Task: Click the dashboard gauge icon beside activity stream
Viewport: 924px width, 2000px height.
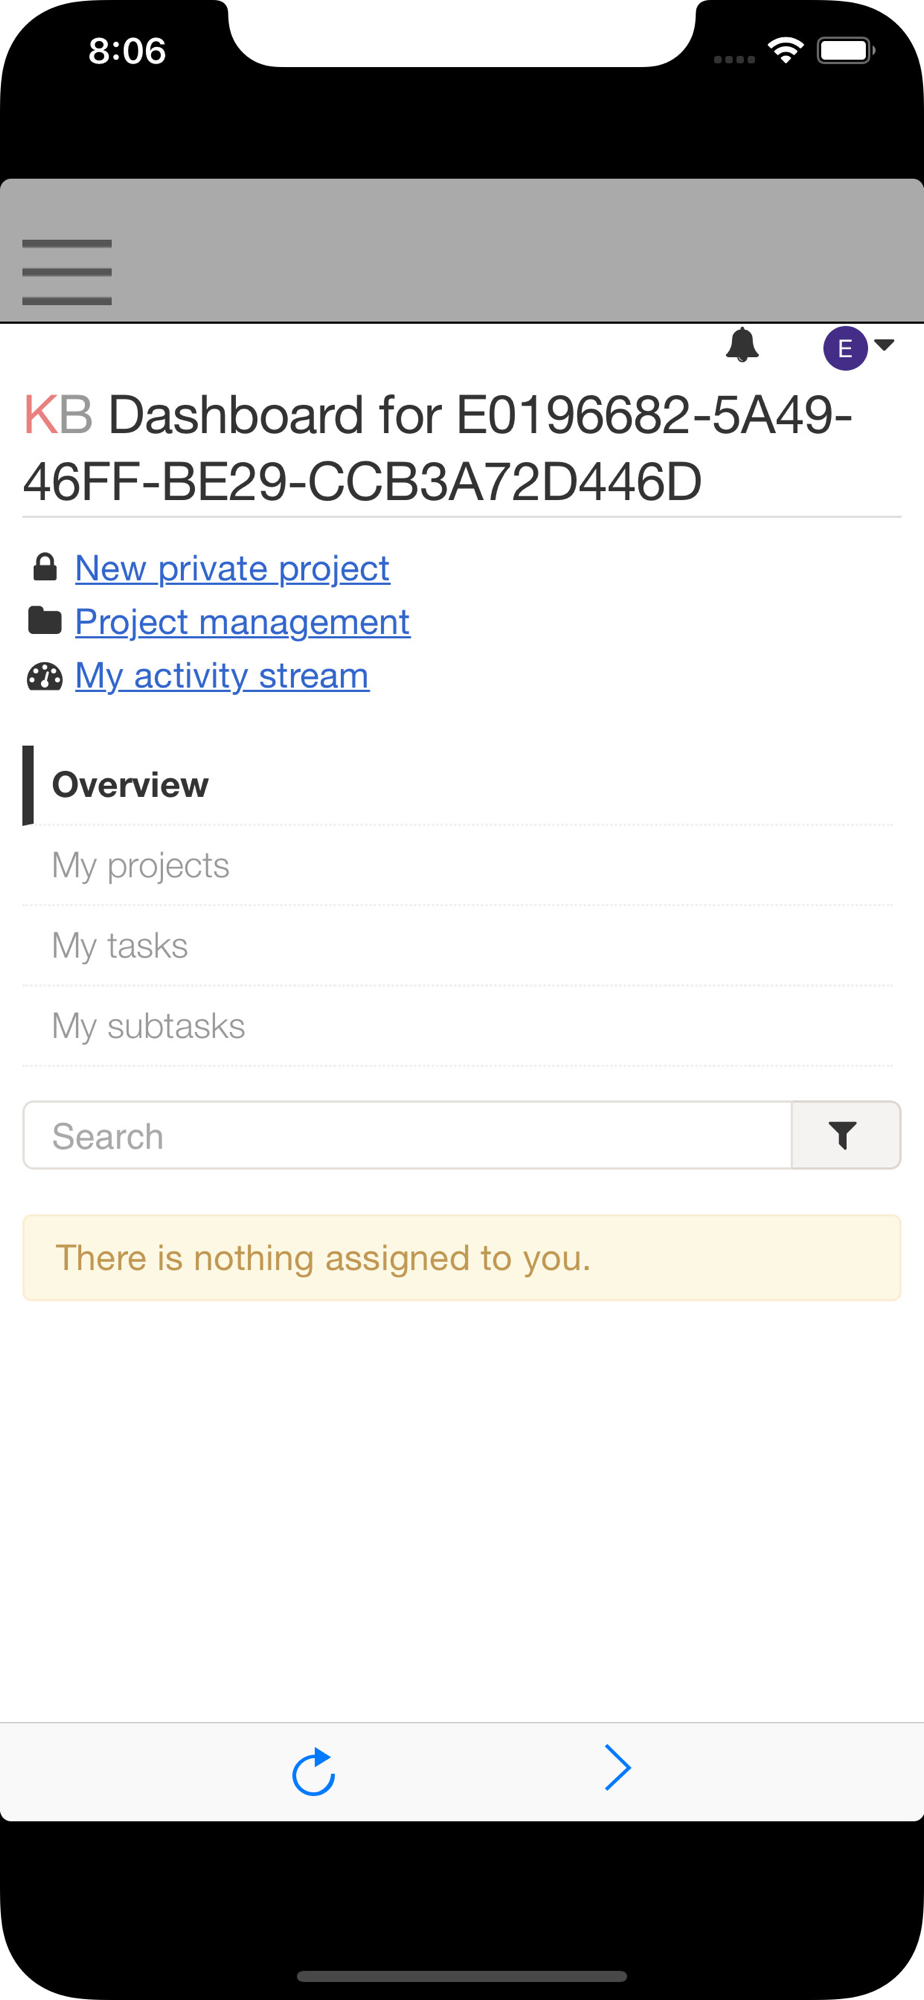Action: point(44,677)
